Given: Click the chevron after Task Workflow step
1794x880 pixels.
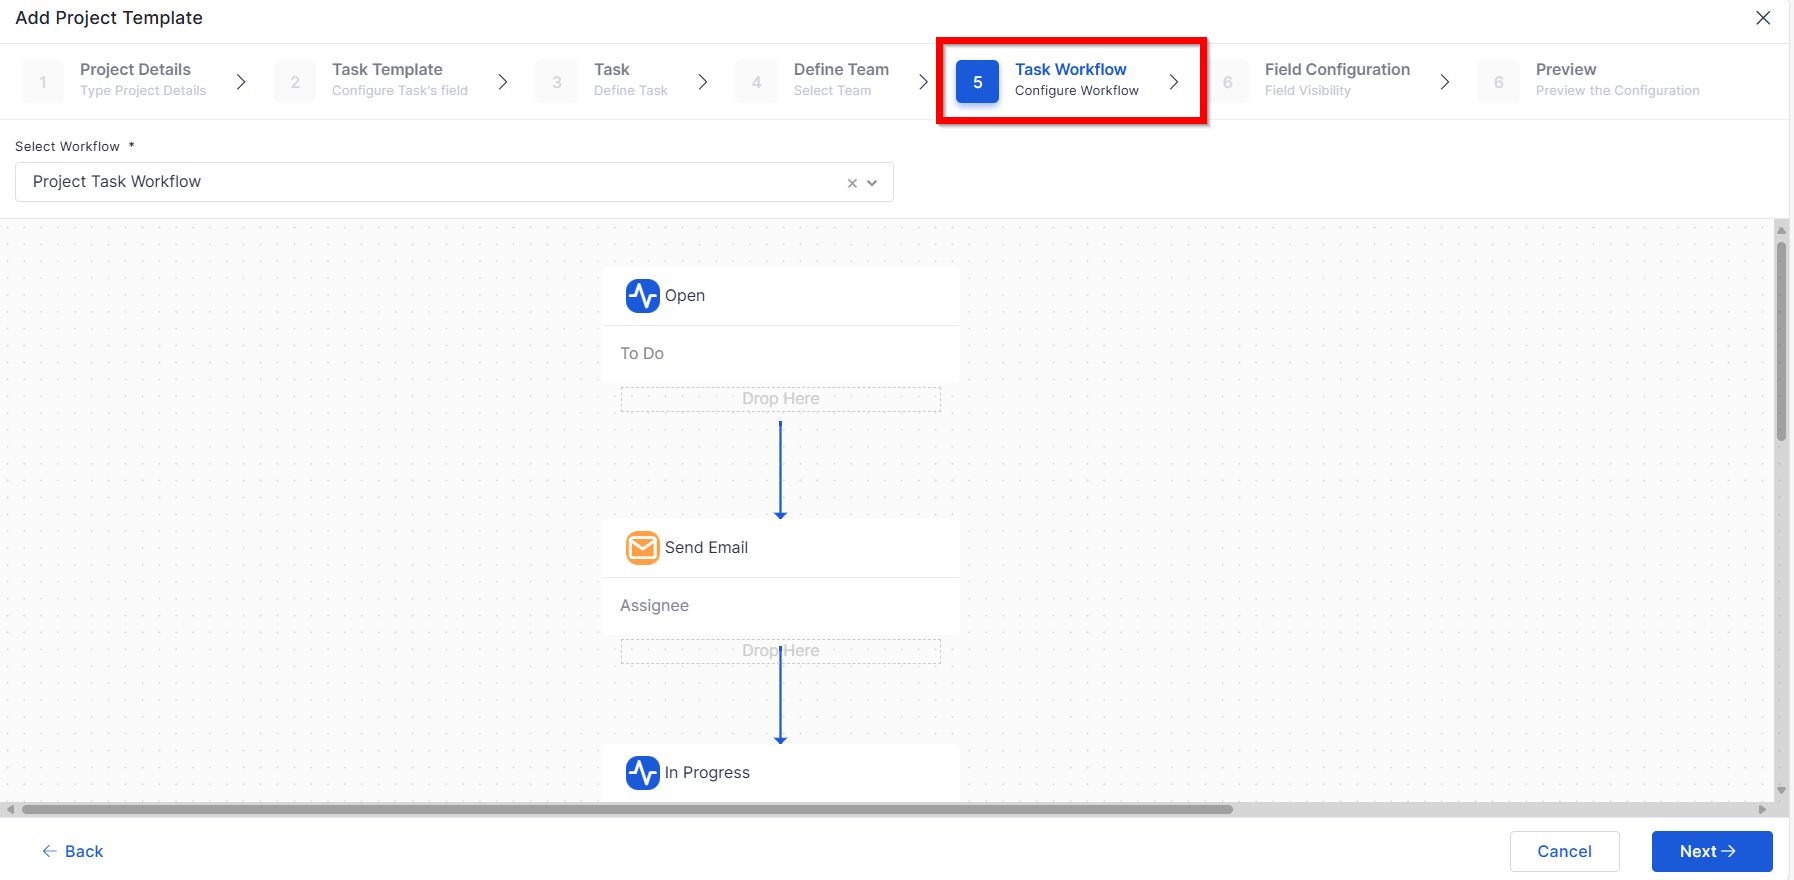Looking at the screenshot, I should [x=1174, y=82].
